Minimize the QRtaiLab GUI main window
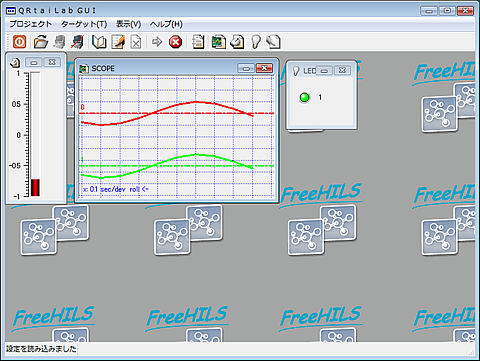This screenshot has height=361, width=480. click(x=429, y=11)
